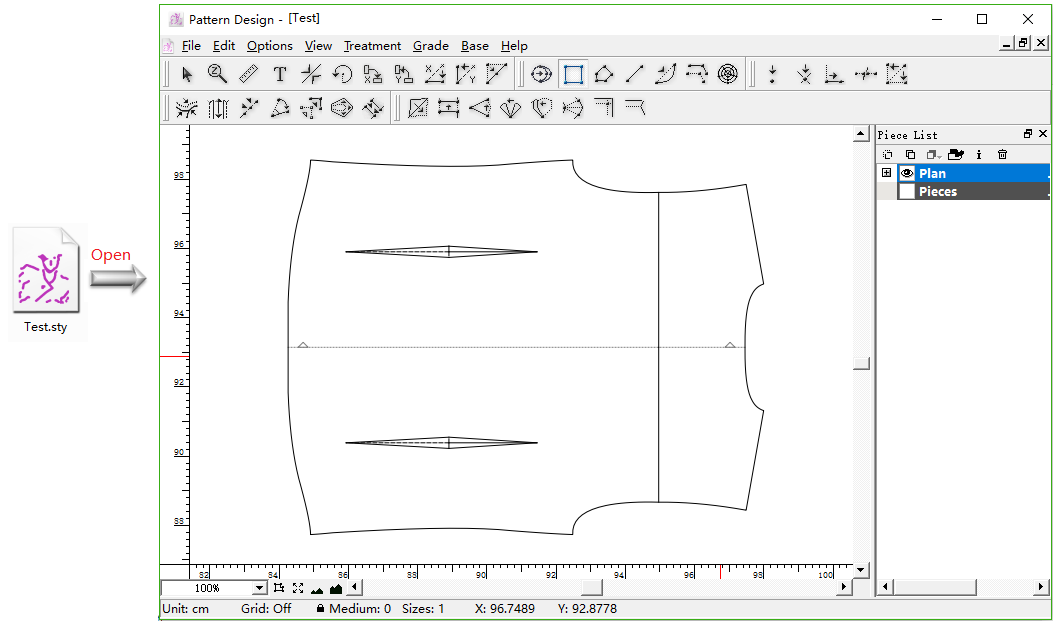Click the trash icon in Piece List
The image size is (1057, 628).
pos(1002,154)
